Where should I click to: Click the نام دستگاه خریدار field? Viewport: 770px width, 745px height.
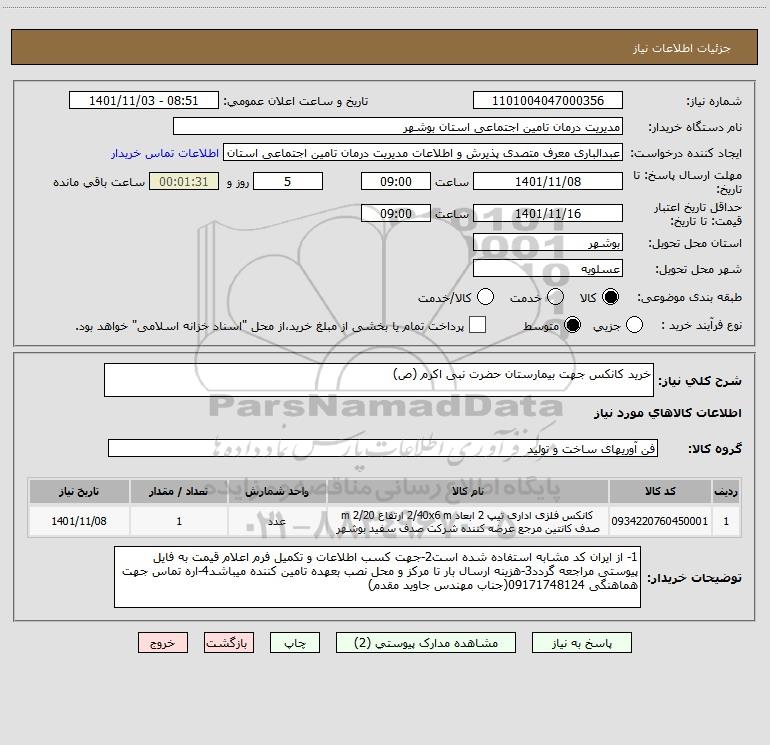(398, 127)
